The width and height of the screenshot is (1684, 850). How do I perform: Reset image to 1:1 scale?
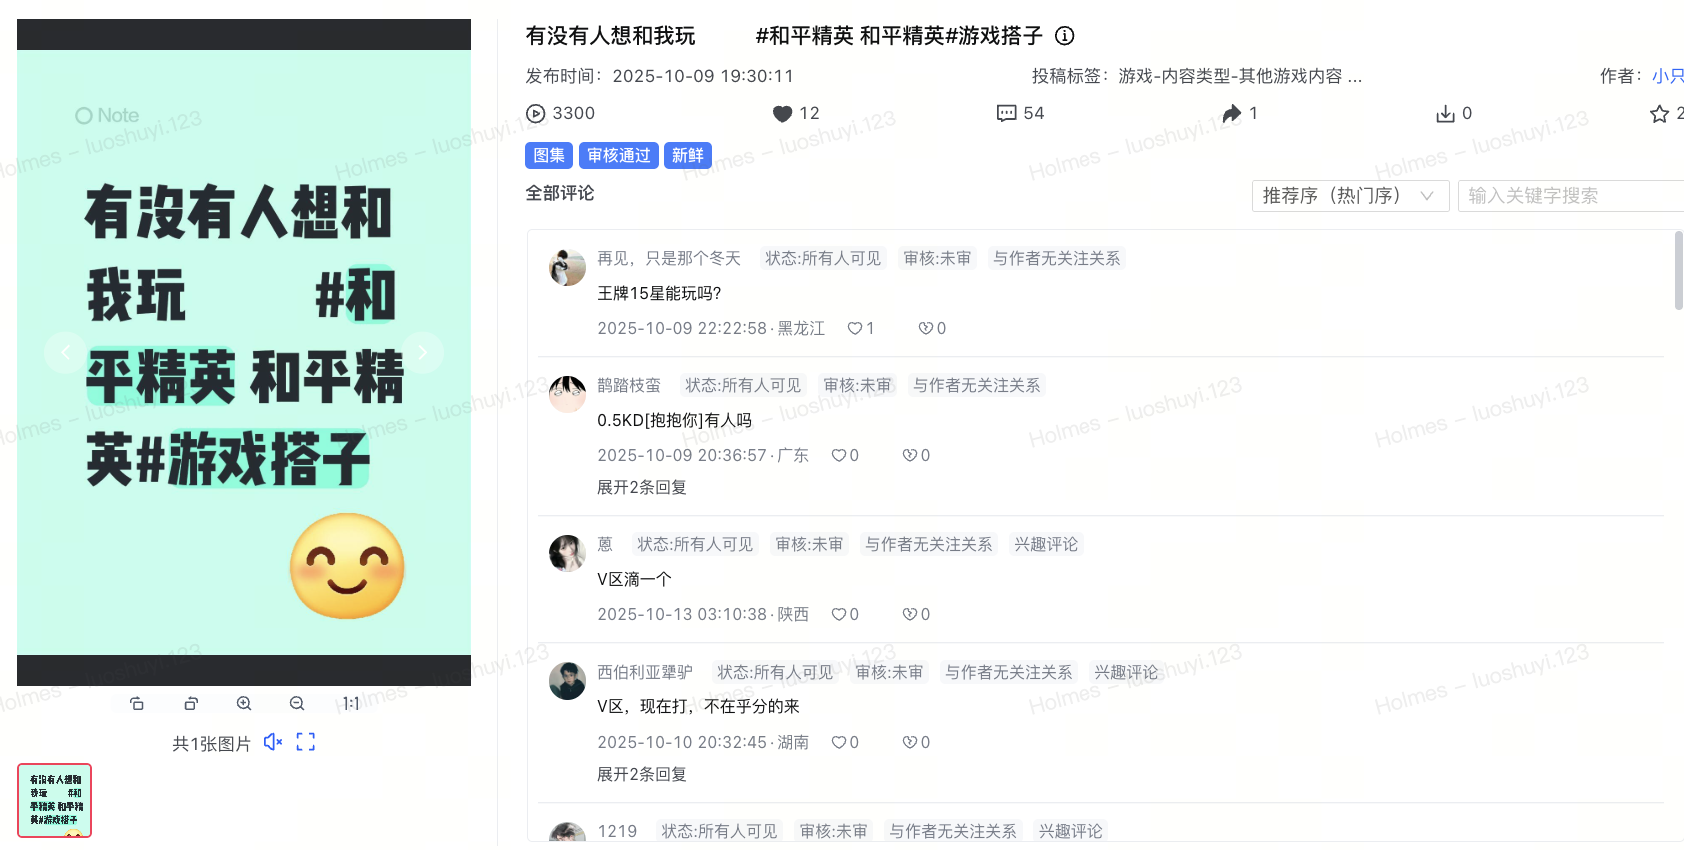(x=351, y=704)
